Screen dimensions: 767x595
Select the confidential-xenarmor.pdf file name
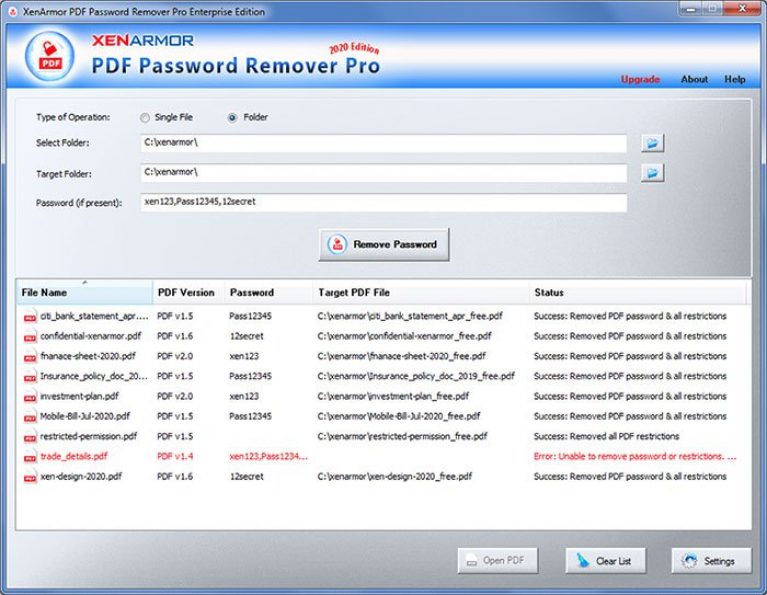pos(90,336)
